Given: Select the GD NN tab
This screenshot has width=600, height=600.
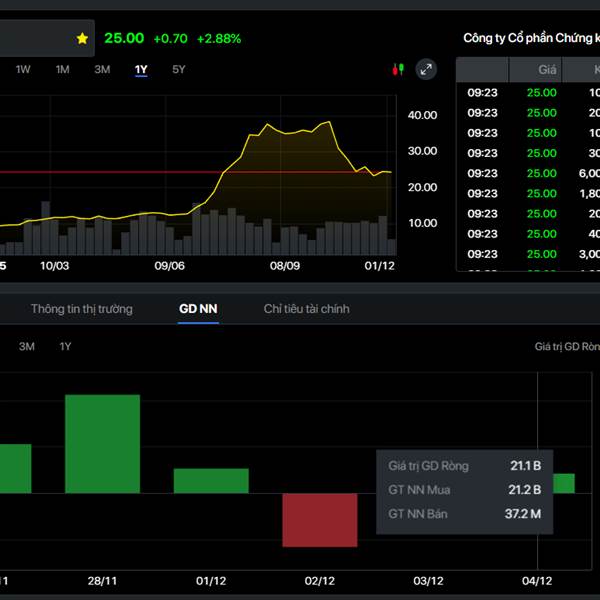Looking at the screenshot, I should 198,309.
